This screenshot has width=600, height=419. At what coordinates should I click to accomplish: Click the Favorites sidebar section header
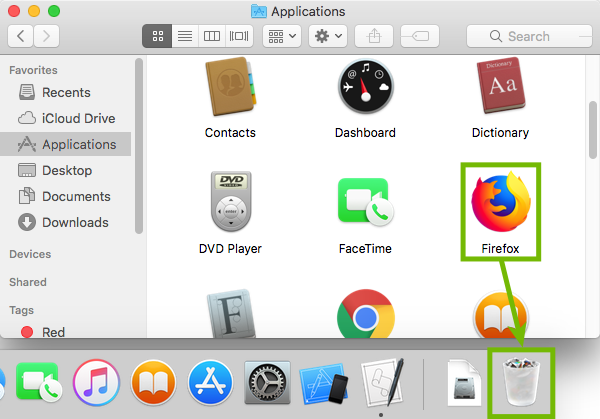pos(33,70)
